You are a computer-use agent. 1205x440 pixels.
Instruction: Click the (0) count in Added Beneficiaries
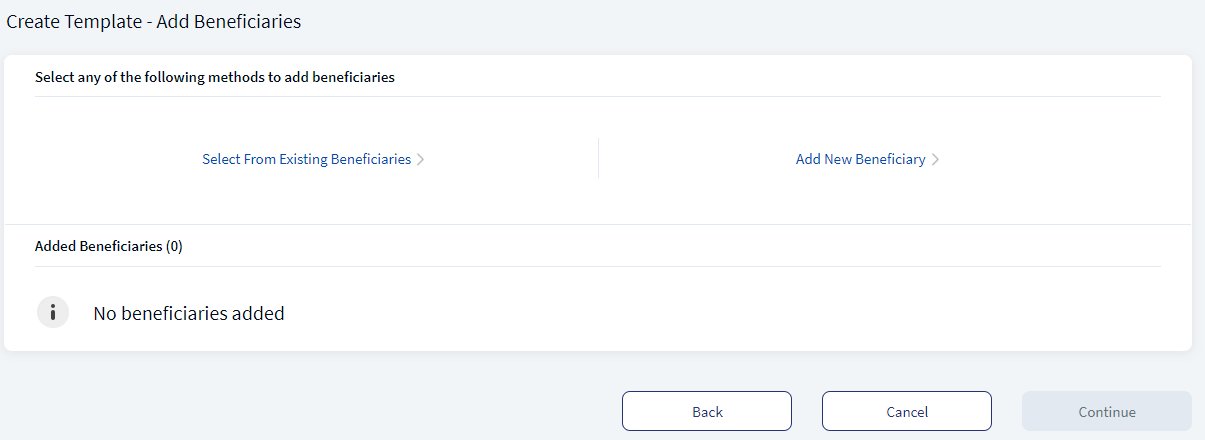pyautogui.click(x=174, y=246)
